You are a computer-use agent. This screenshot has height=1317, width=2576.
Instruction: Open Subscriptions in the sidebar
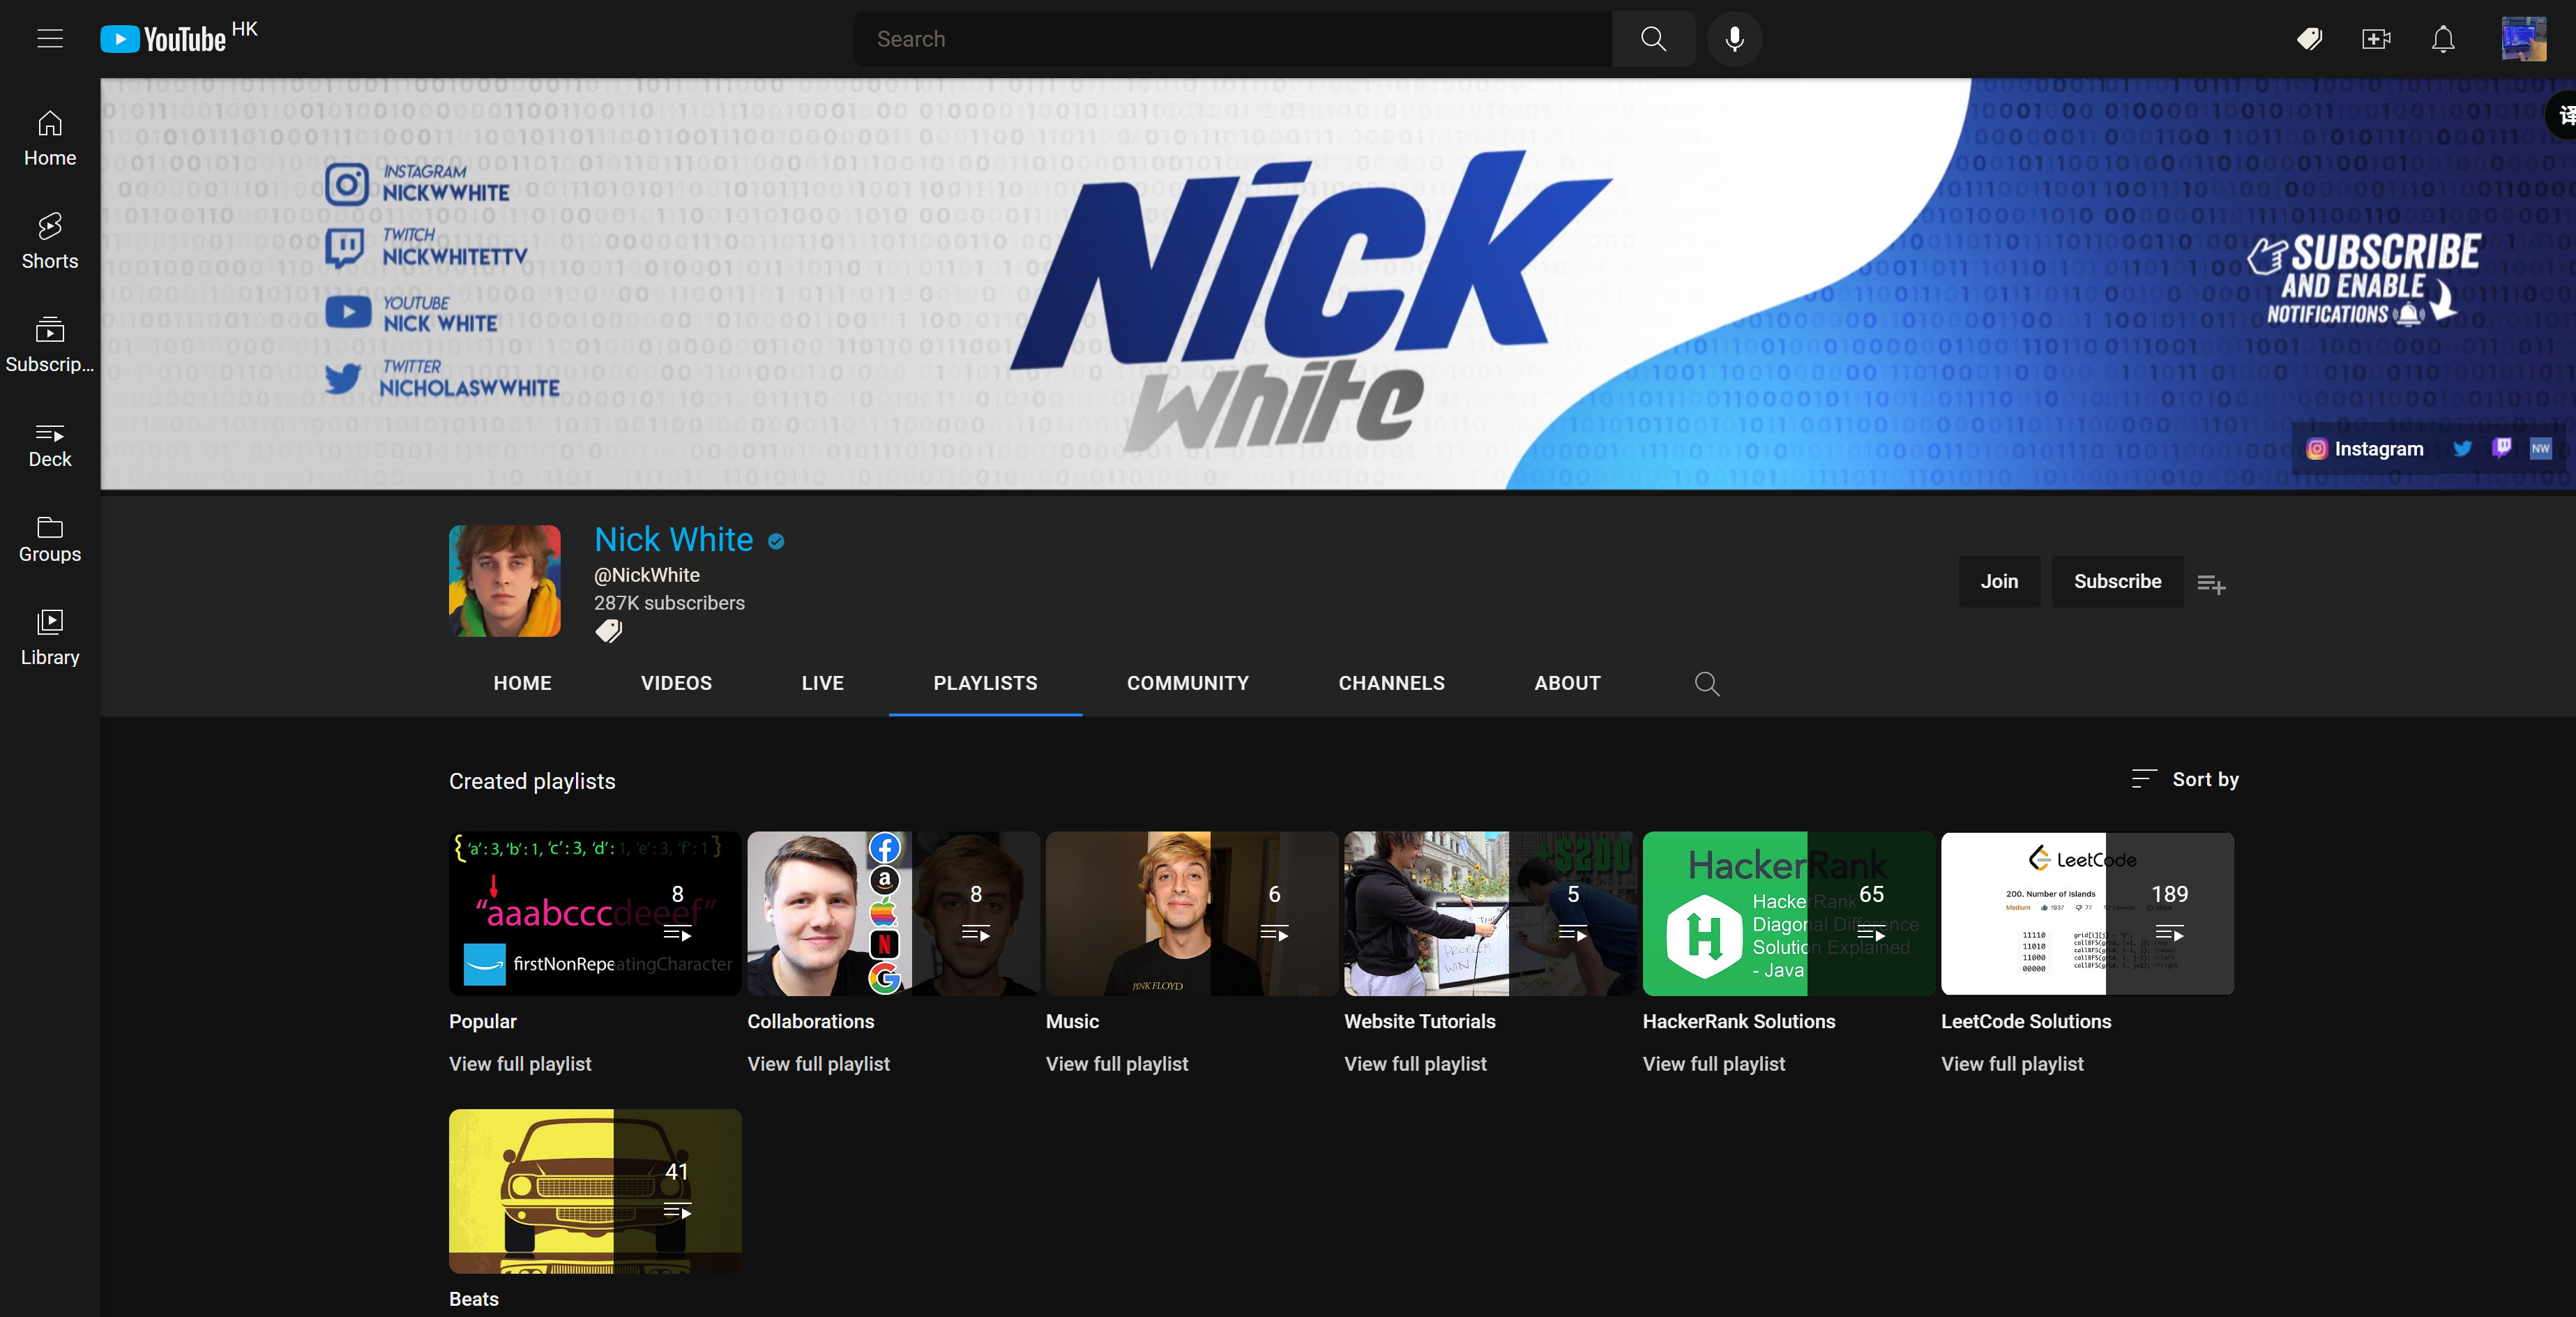[x=50, y=345]
